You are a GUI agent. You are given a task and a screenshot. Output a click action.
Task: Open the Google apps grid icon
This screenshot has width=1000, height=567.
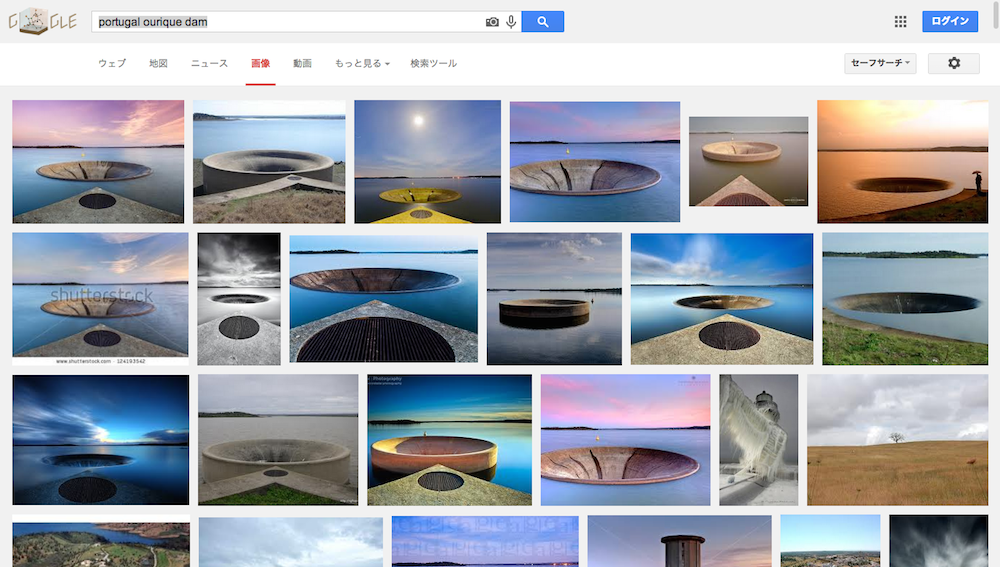click(900, 22)
